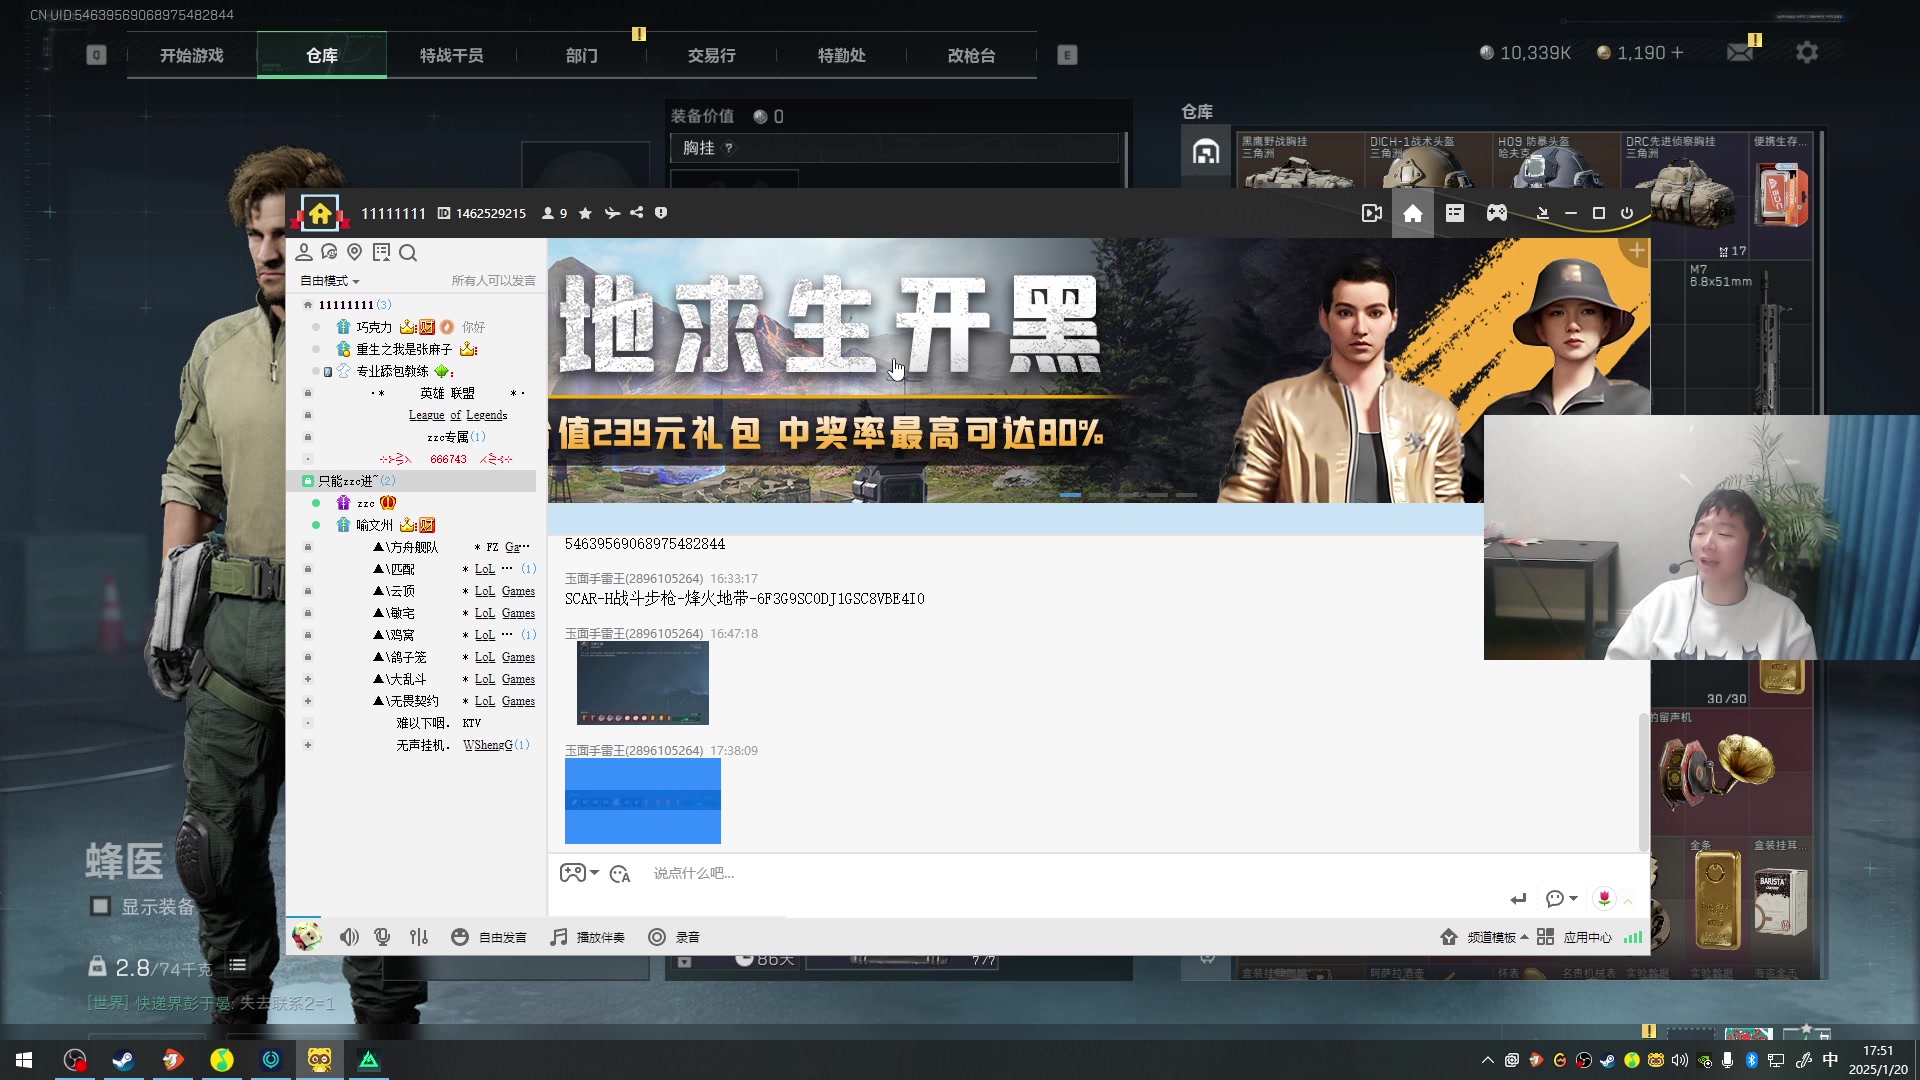The image size is (1920, 1080).
Task: Click signal strength bars in YY
Action: pyautogui.click(x=1633, y=937)
